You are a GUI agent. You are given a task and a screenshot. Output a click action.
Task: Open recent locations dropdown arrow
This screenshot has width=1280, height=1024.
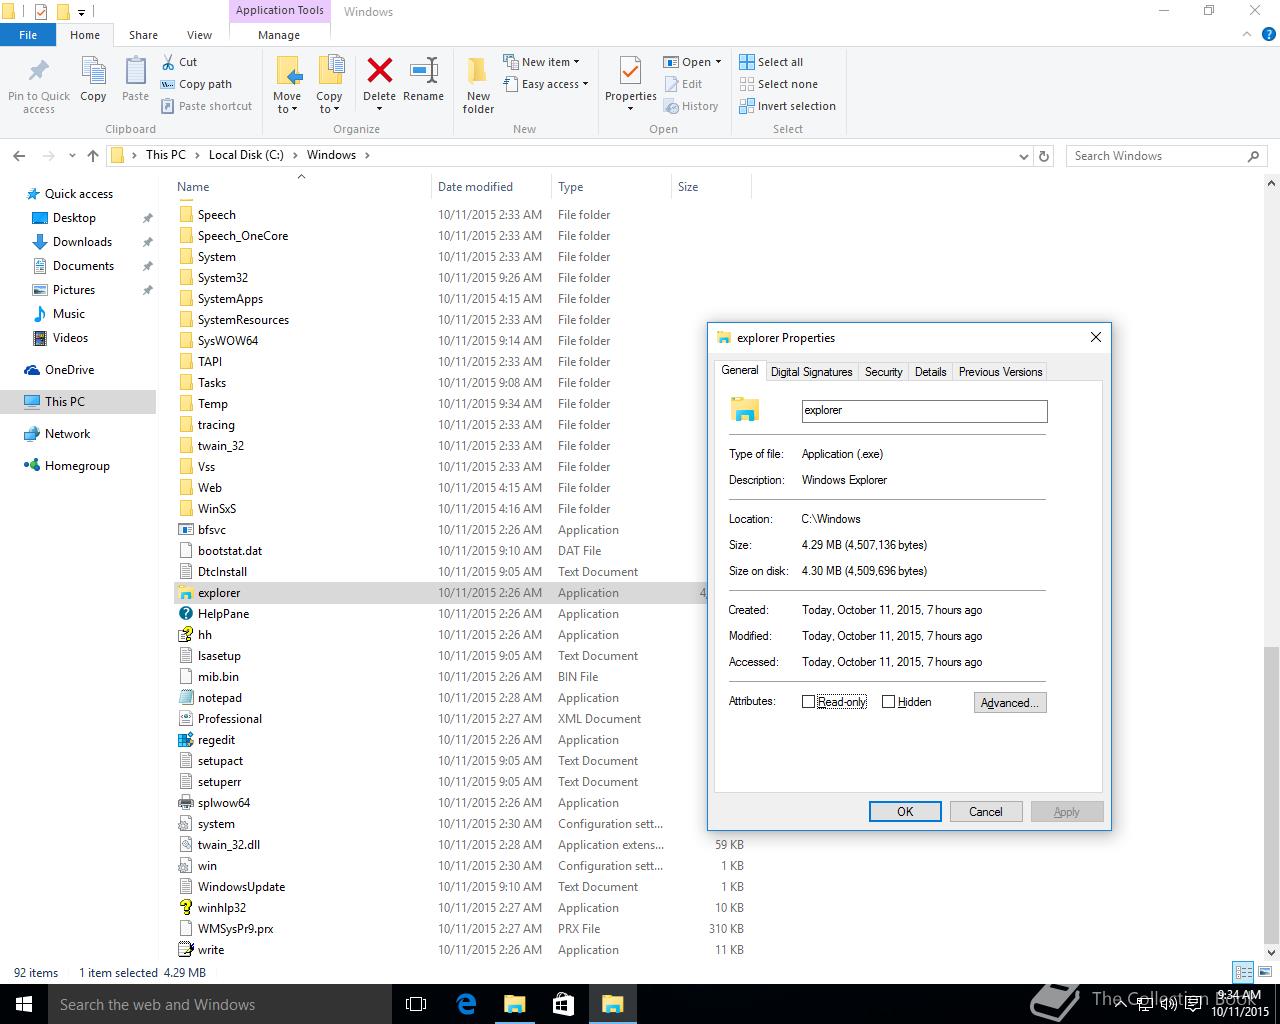click(x=72, y=156)
